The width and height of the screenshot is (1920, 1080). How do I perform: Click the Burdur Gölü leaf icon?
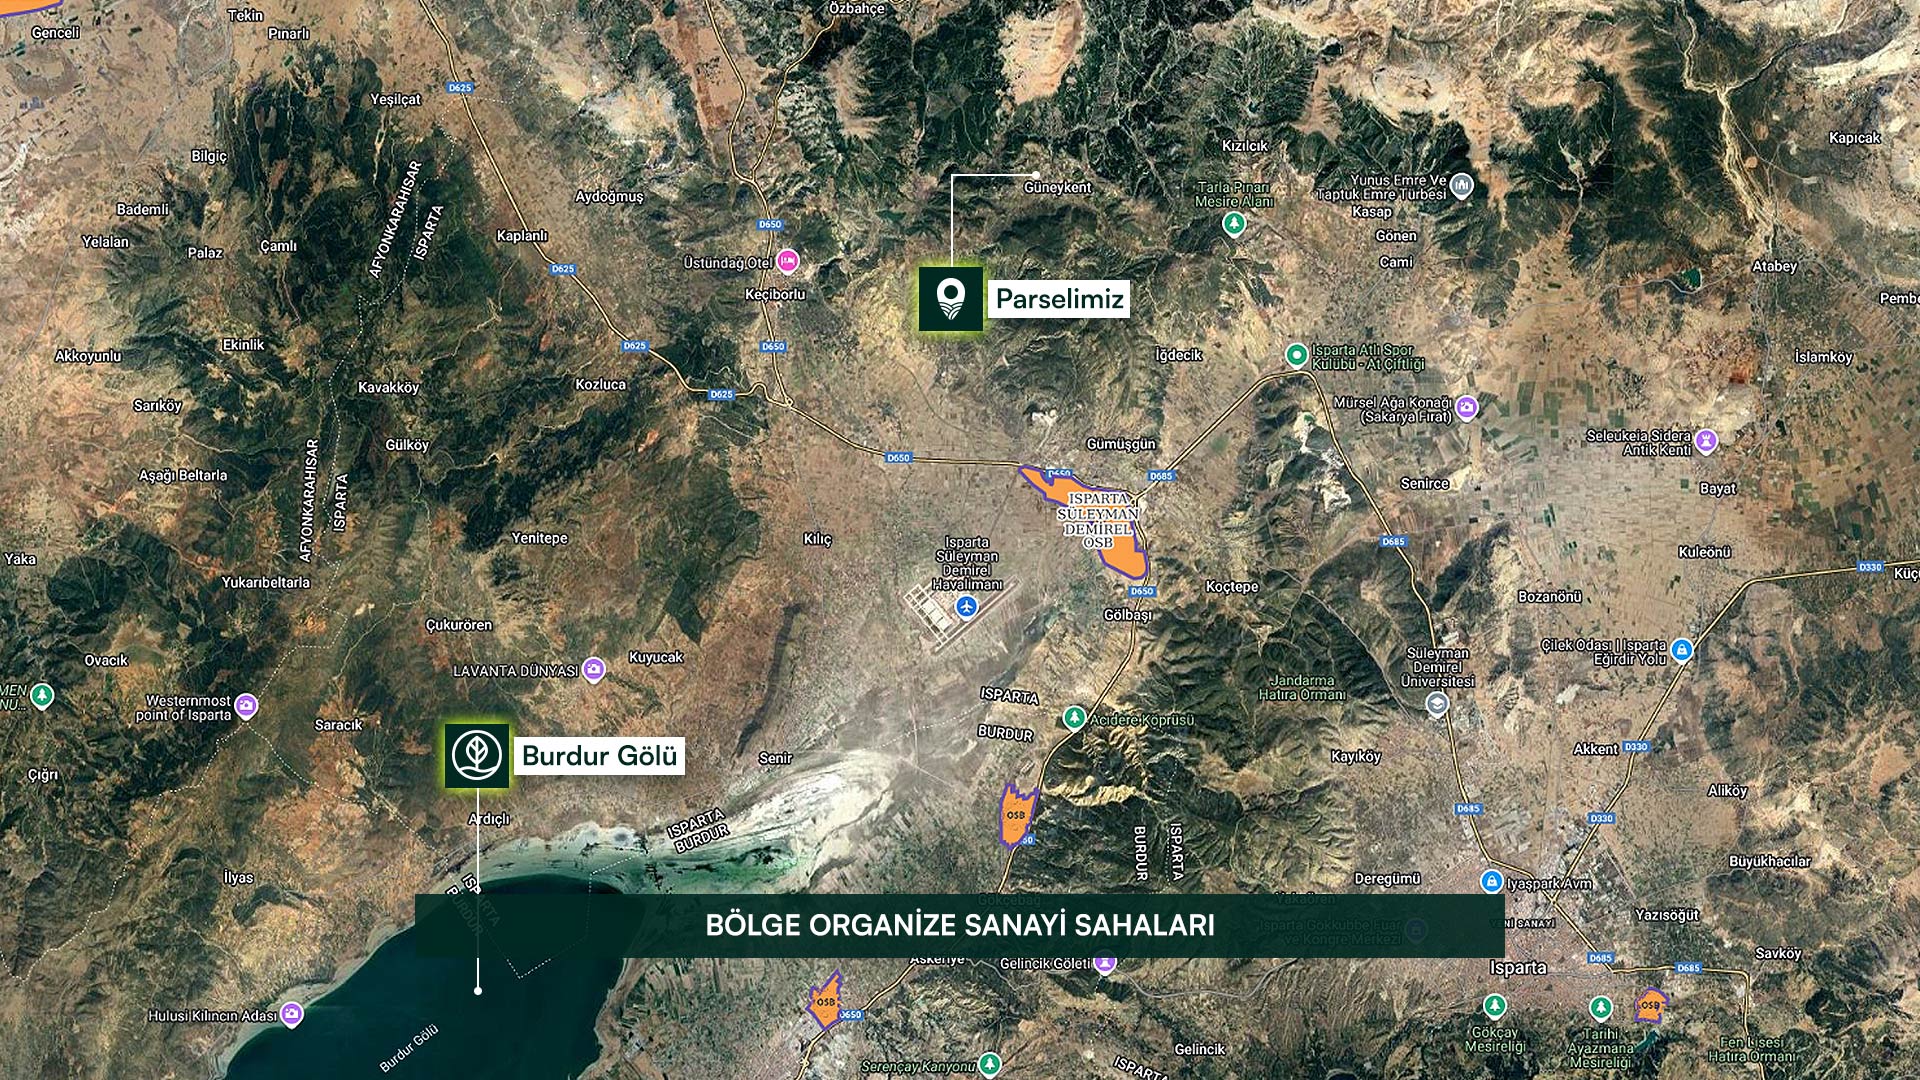(477, 756)
